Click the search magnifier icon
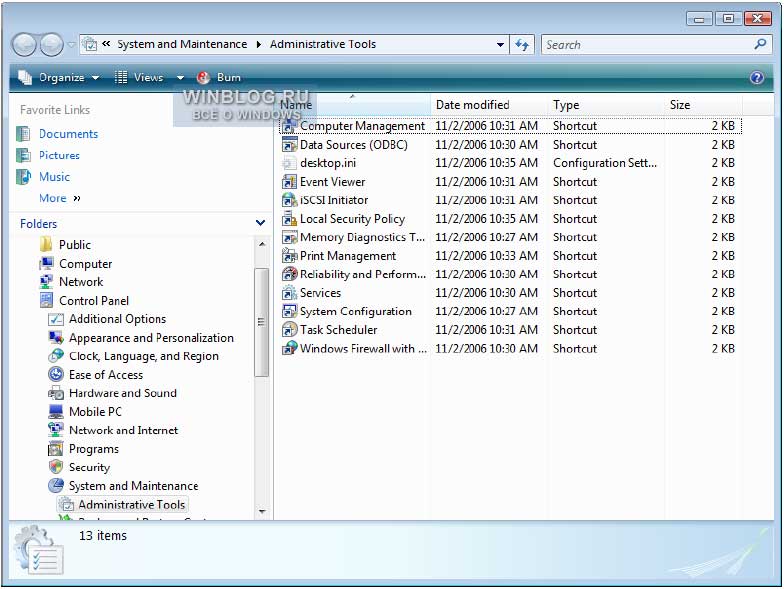 pos(760,44)
